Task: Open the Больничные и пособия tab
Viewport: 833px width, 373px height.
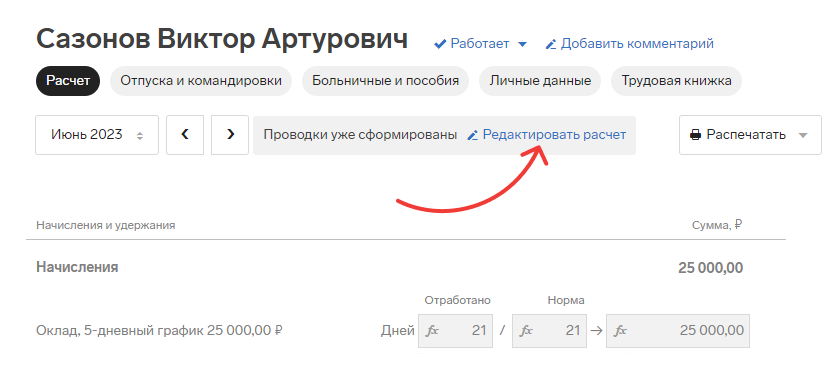Action: tap(385, 81)
